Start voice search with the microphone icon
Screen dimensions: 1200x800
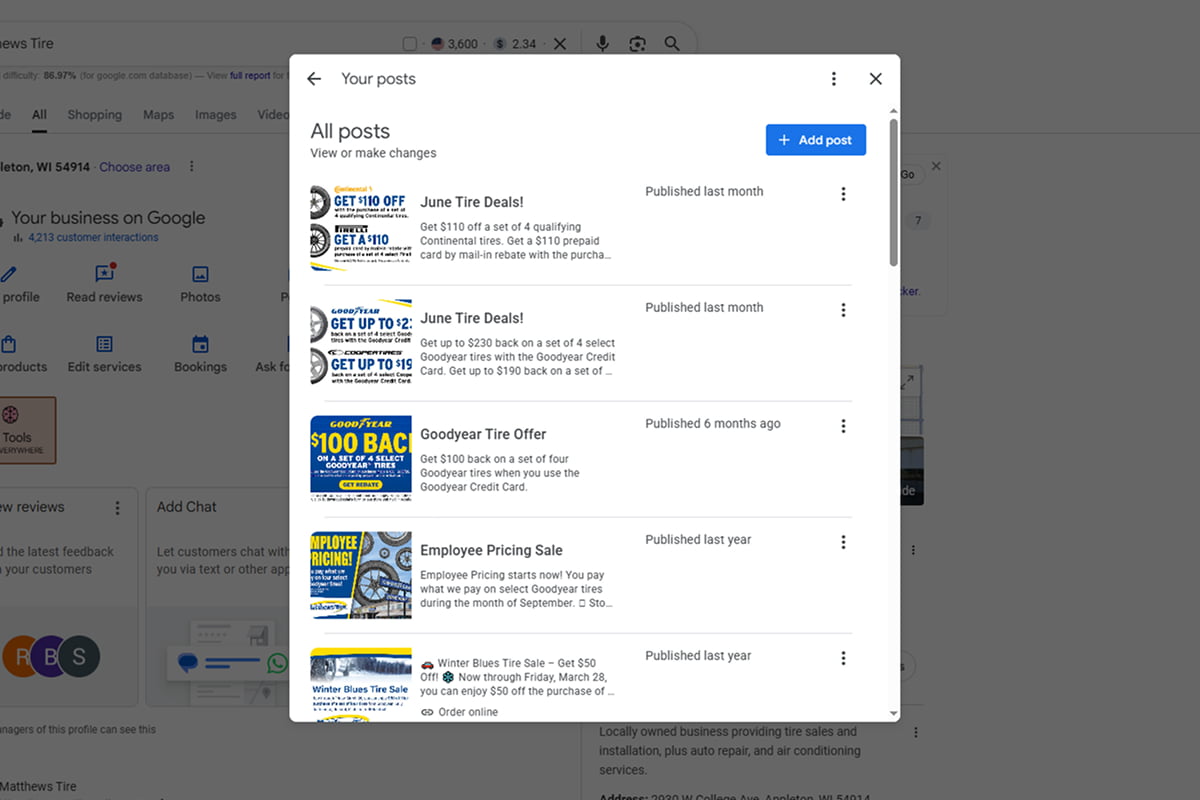click(602, 44)
